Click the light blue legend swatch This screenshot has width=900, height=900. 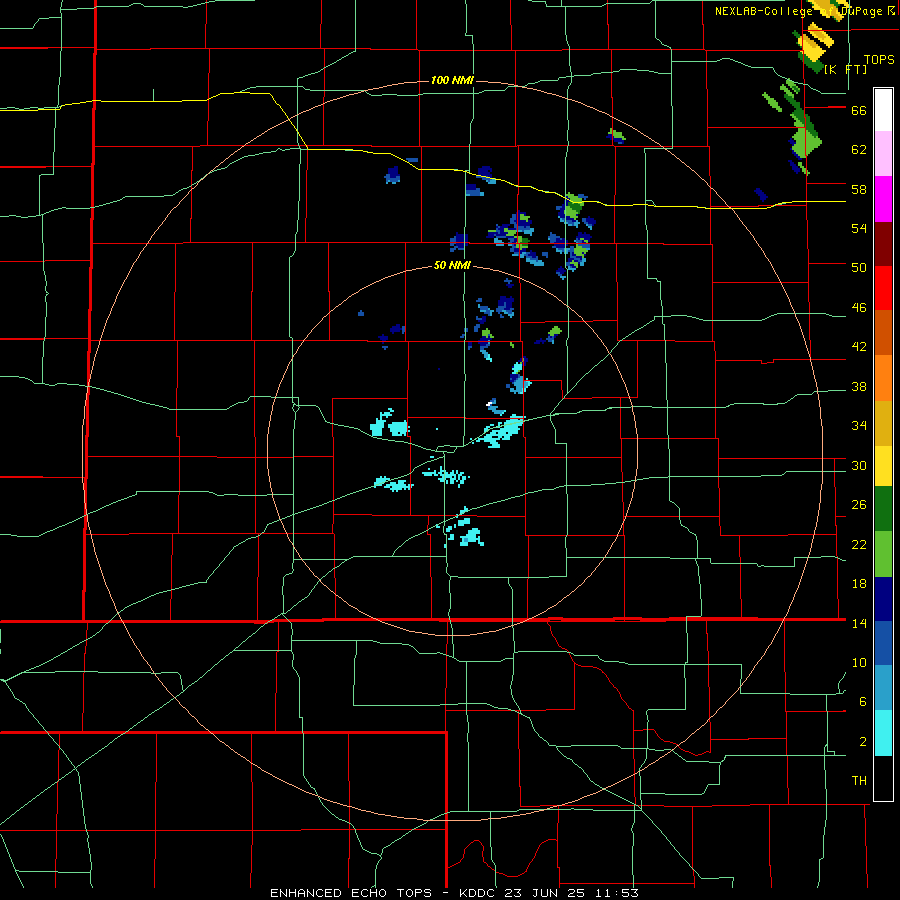pos(883,688)
